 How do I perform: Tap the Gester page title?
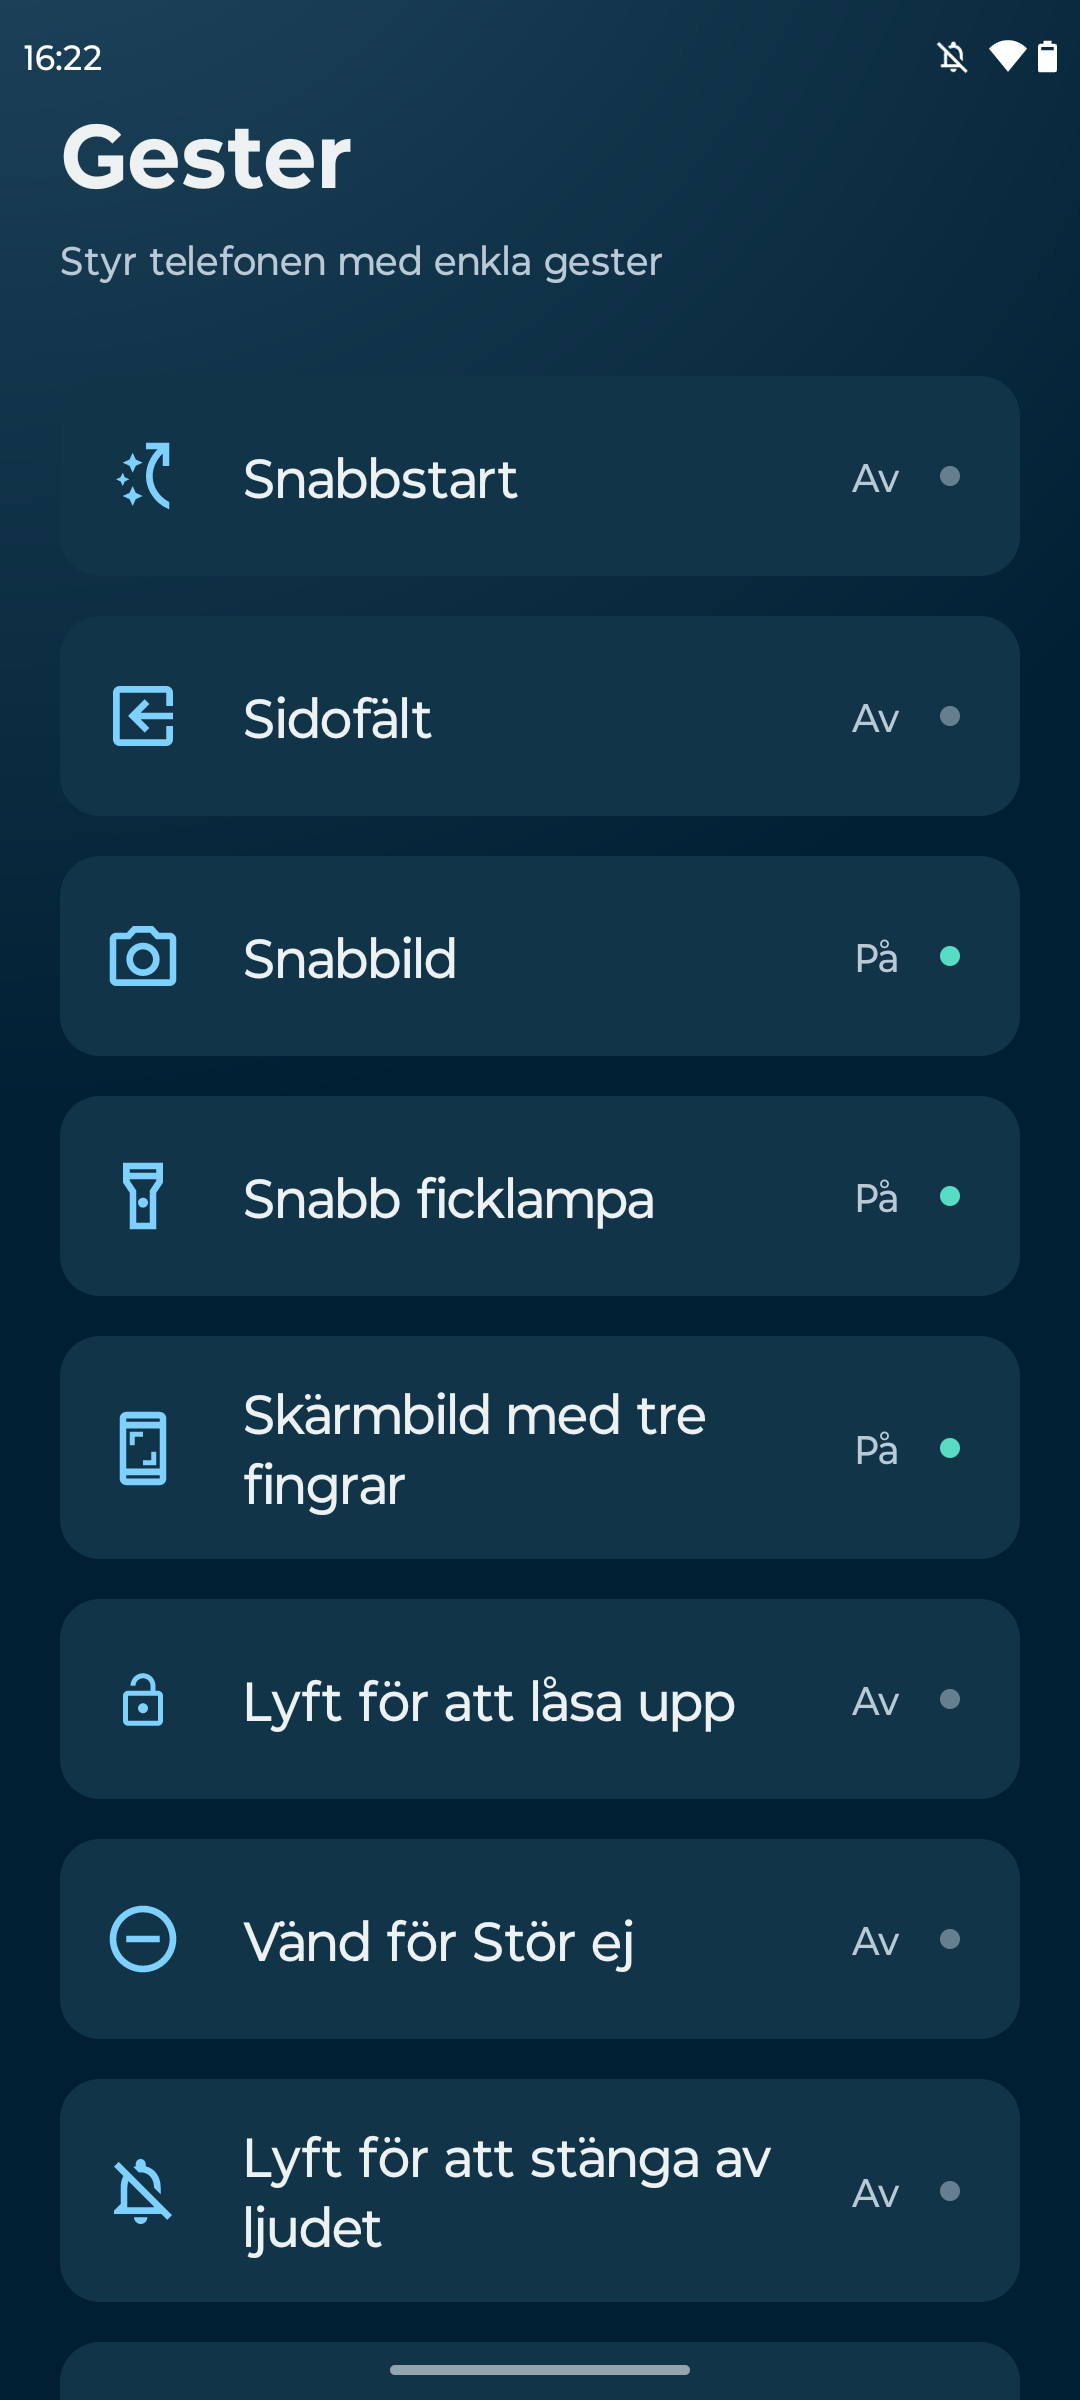[x=206, y=157]
